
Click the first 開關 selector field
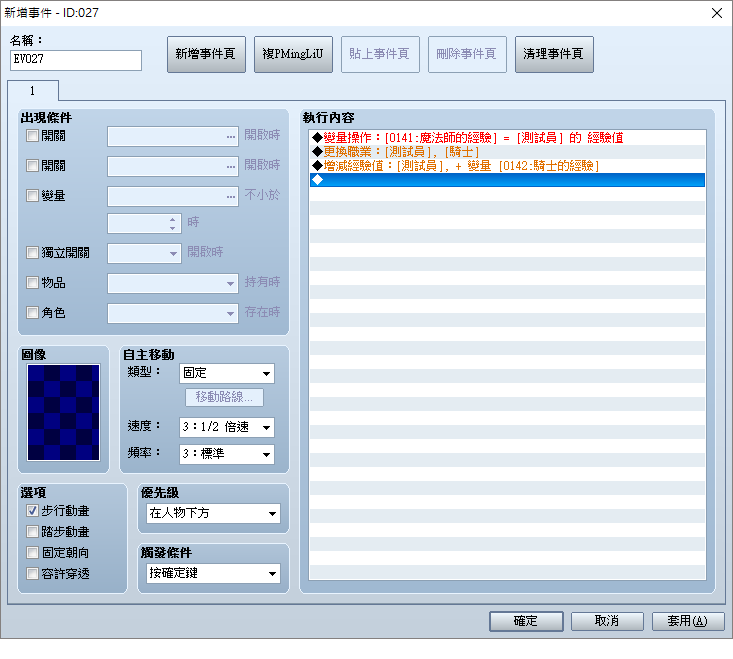point(173,136)
